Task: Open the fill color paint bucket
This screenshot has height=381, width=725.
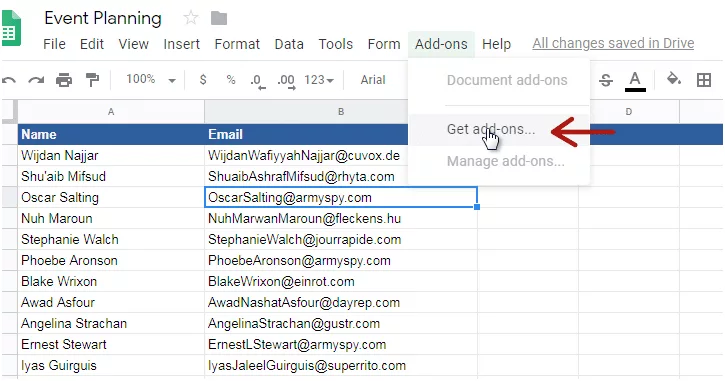Action: (674, 79)
